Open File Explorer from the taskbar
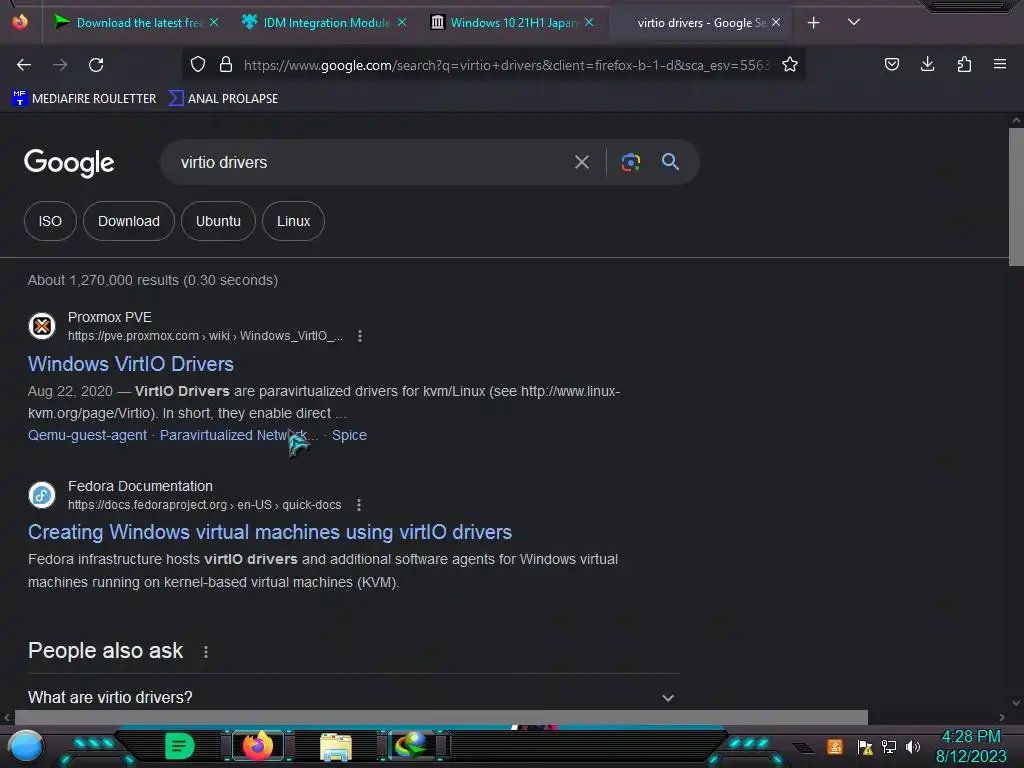The height and width of the screenshot is (768, 1024). coord(336,746)
